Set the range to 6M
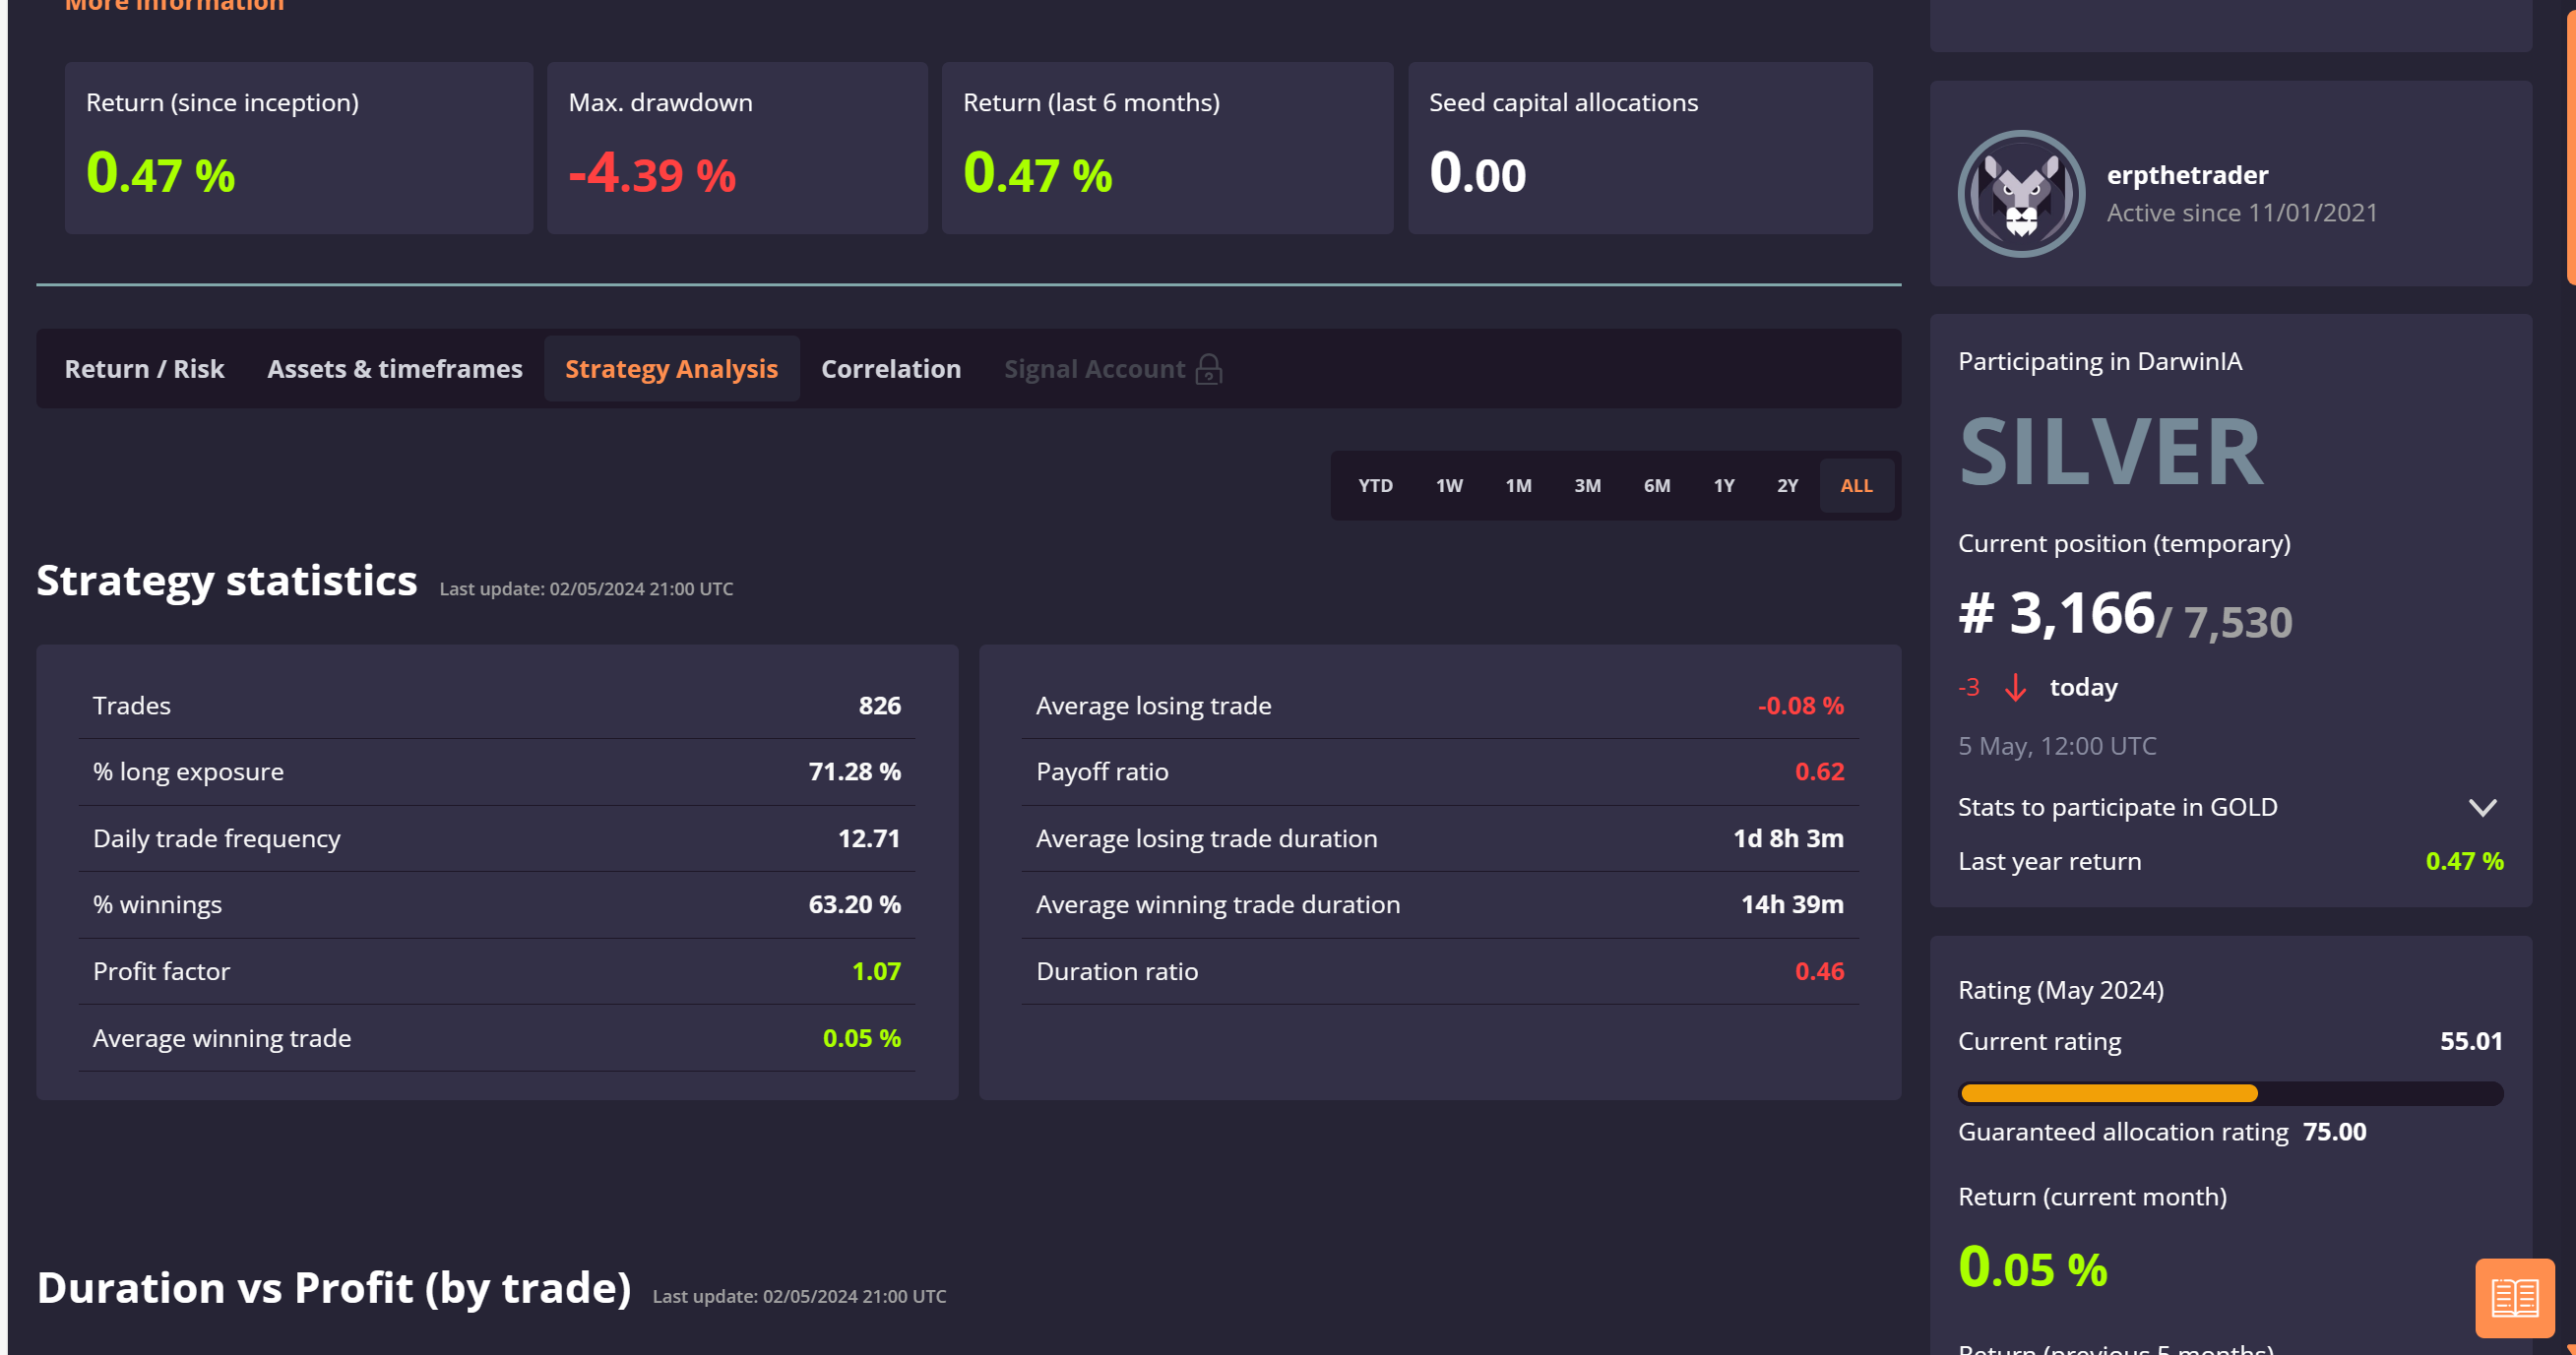The width and height of the screenshot is (2576, 1355). (x=1656, y=485)
